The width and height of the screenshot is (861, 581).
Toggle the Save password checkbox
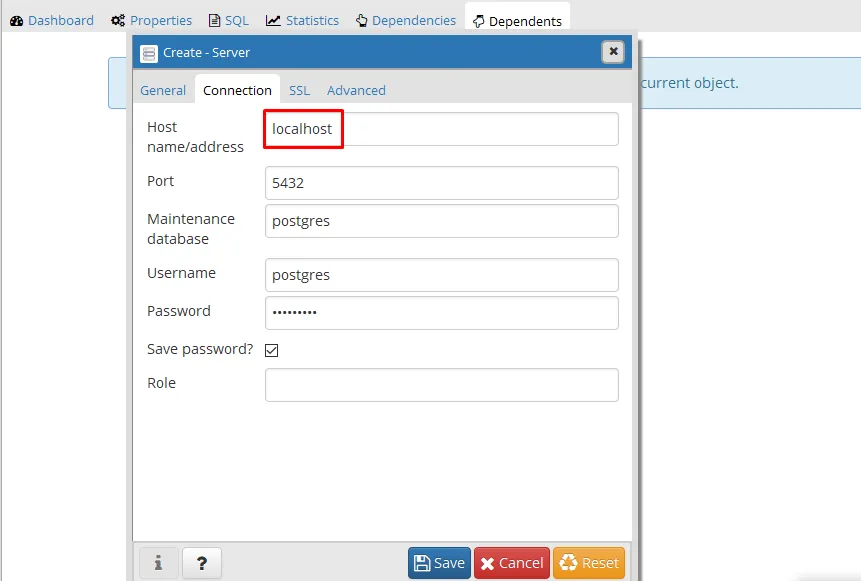click(271, 350)
